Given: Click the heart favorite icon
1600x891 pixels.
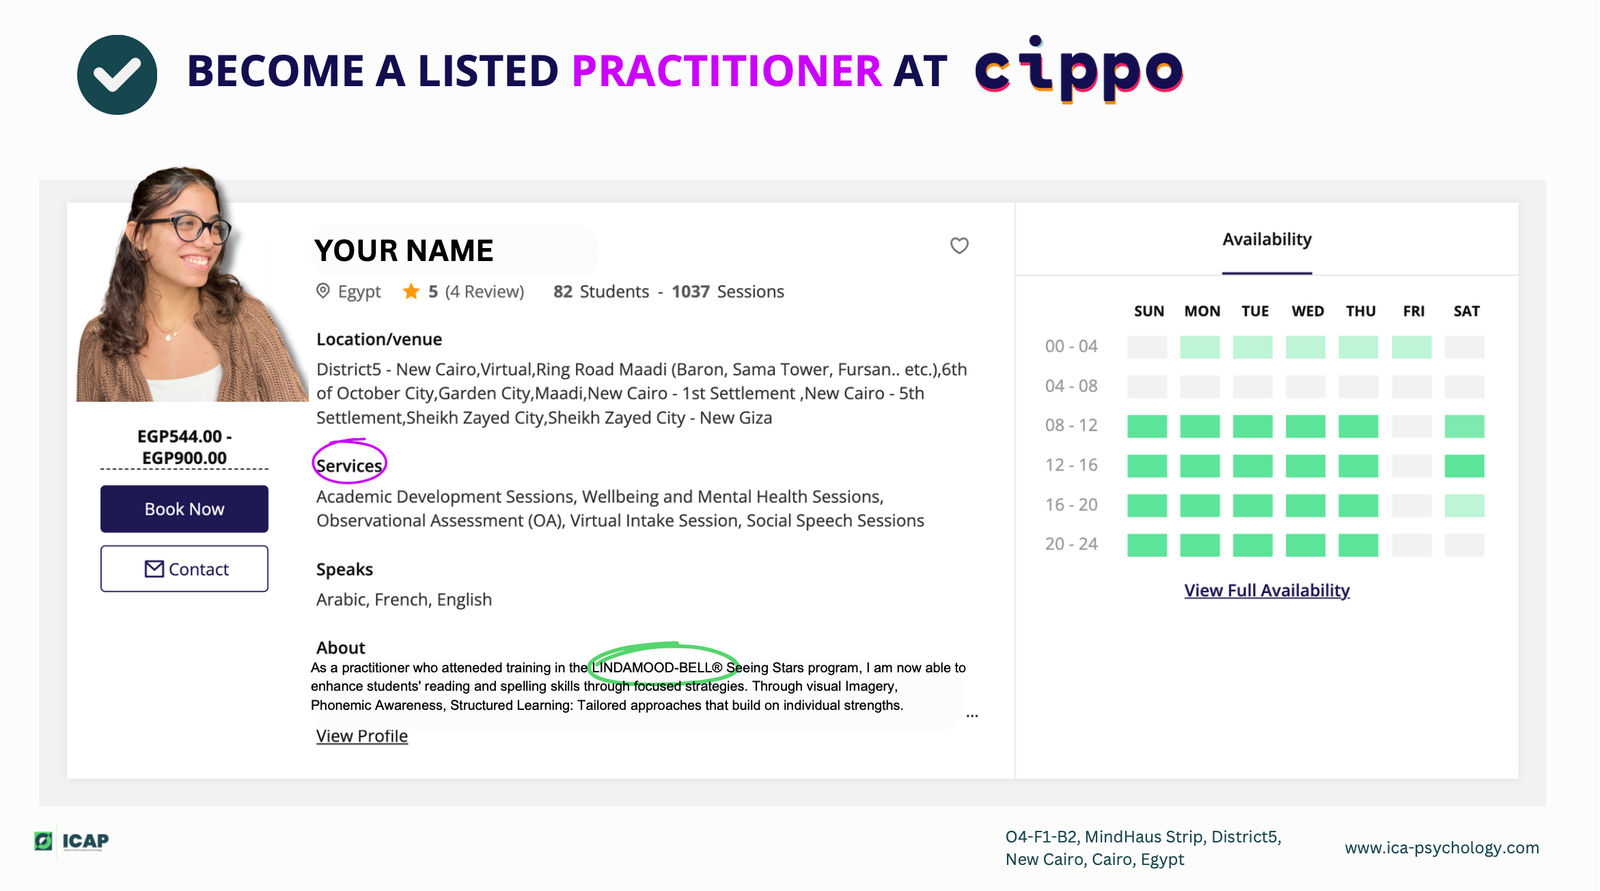Looking at the screenshot, I should point(959,246).
